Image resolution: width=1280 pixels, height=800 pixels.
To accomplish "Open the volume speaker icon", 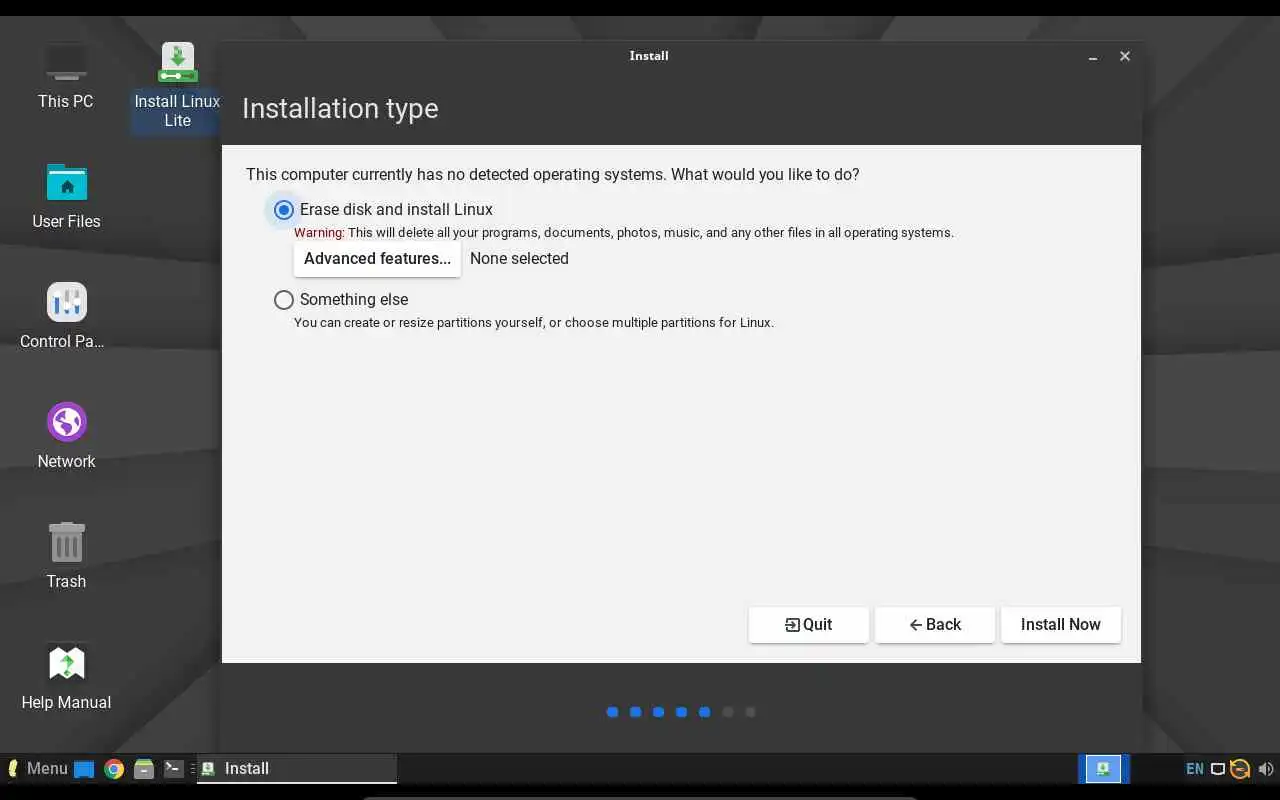I will [x=1265, y=769].
